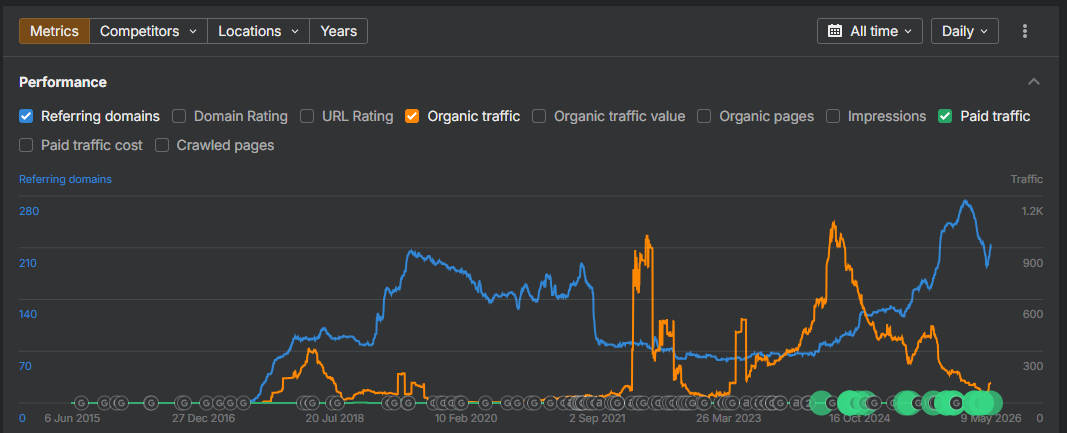Click the 280 referring domains axis value
1067x433 pixels.
[x=29, y=211]
